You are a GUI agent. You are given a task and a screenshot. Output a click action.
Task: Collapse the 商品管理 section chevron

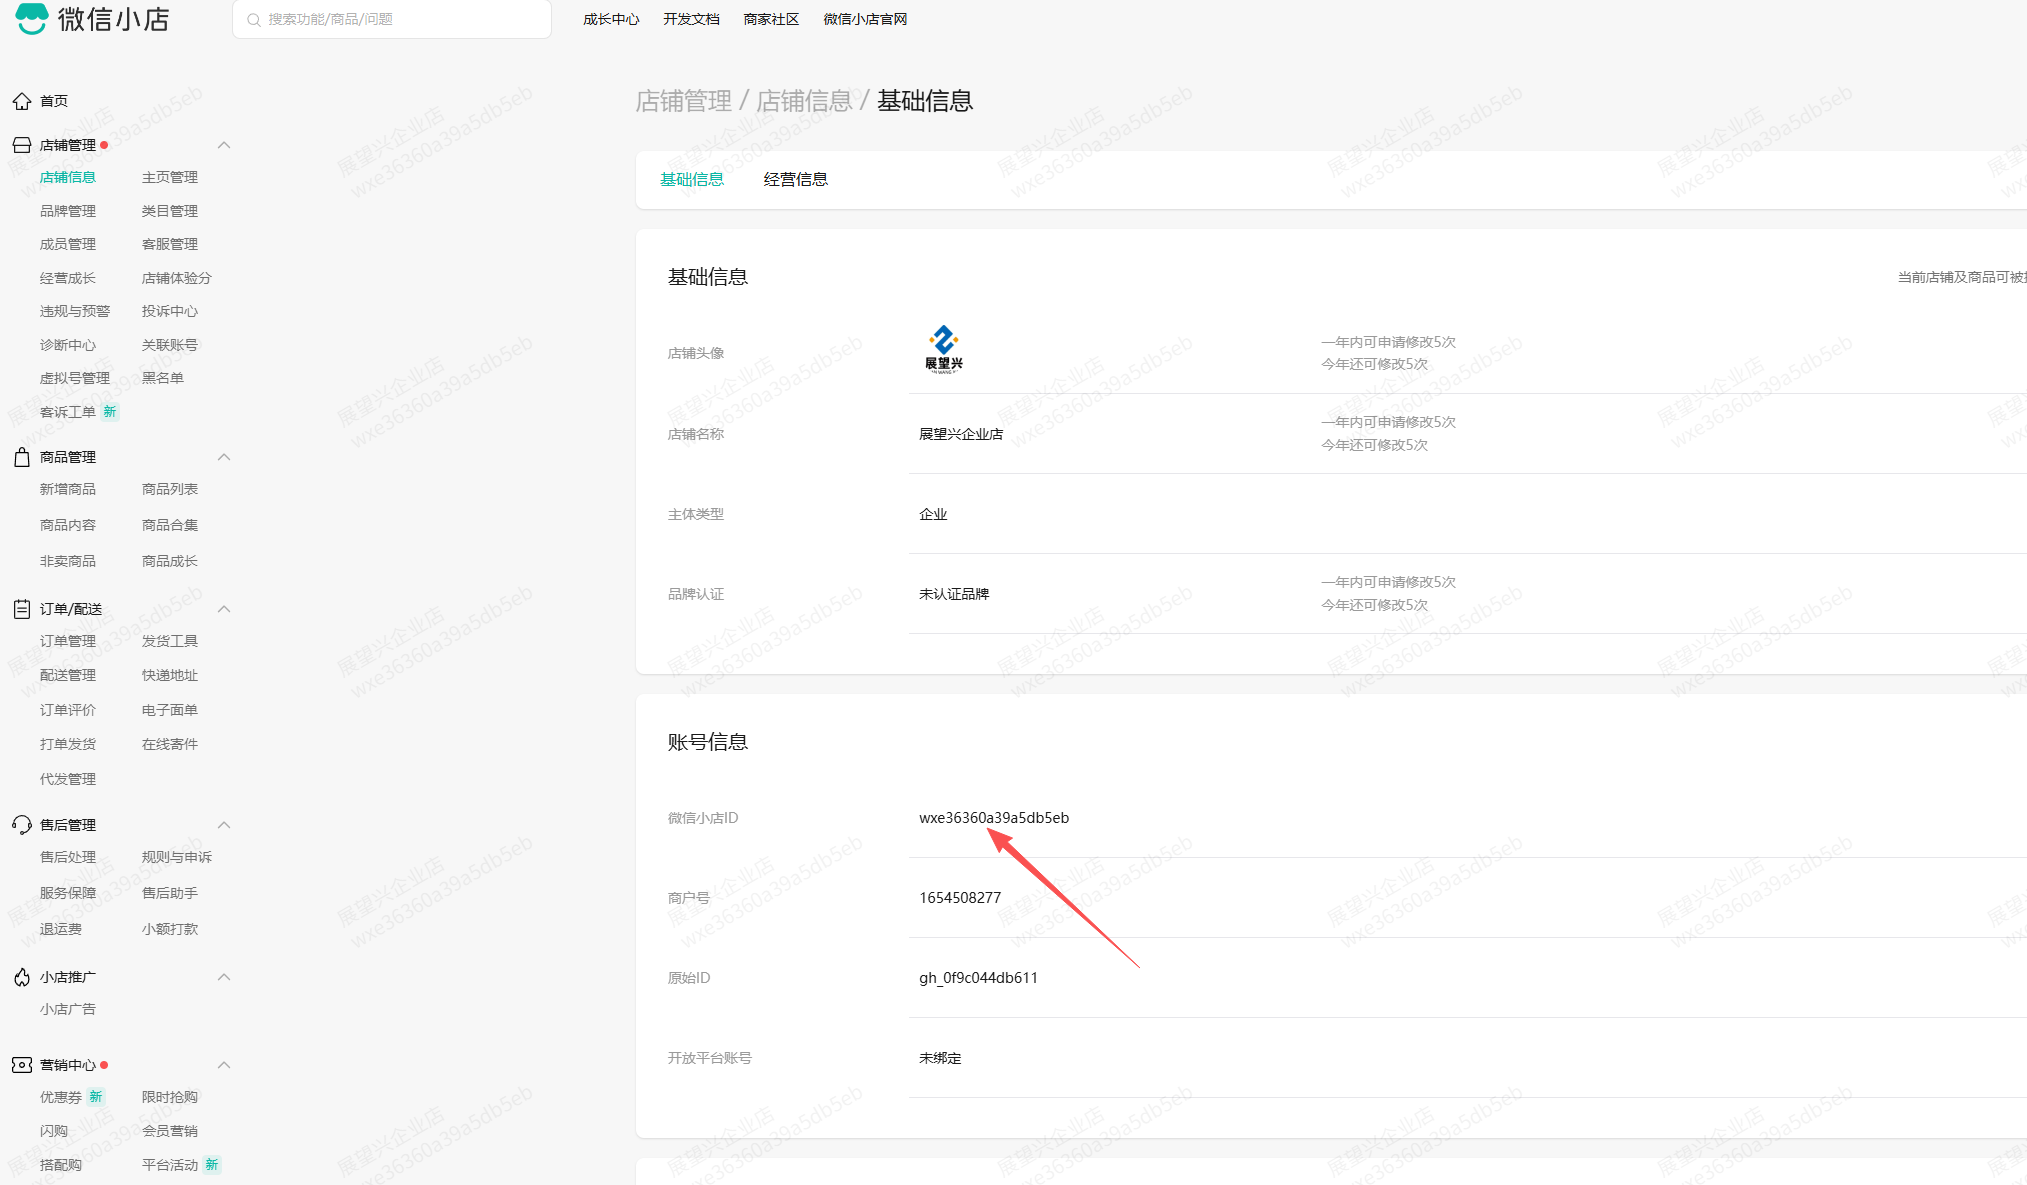point(224,457)
